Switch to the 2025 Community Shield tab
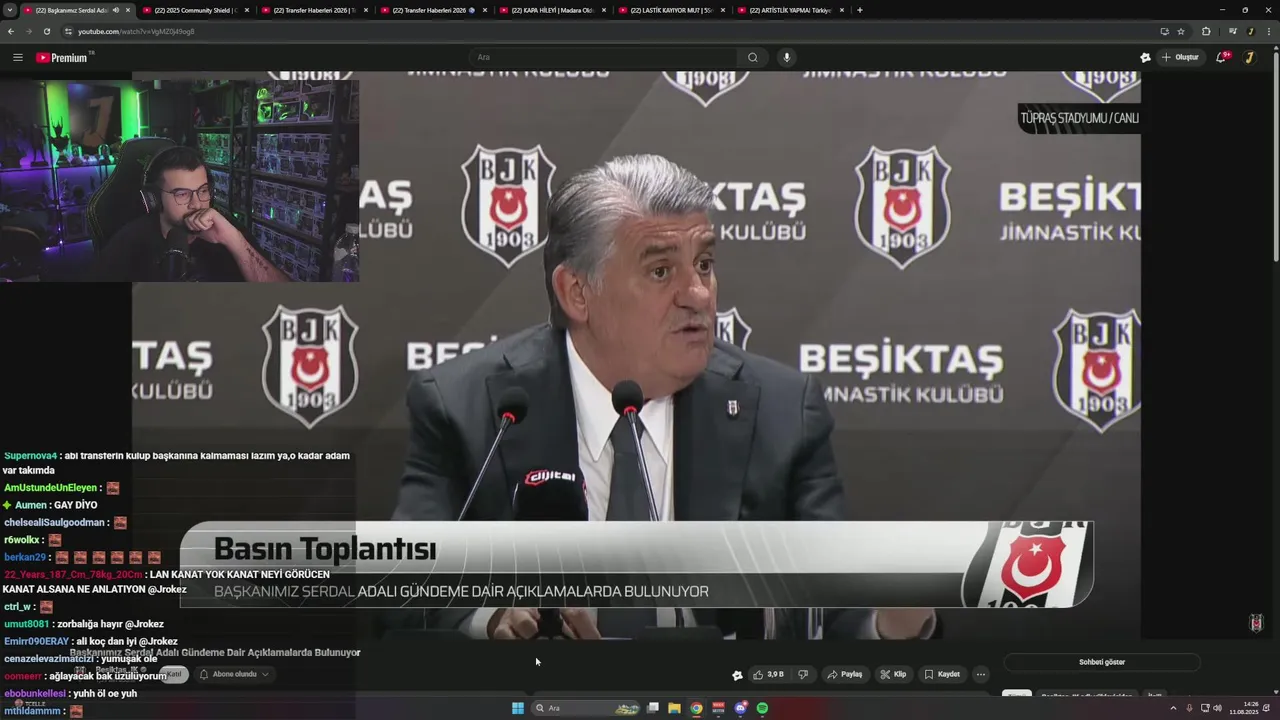This screenshot has width=1280, height=720. [x=195, y=10]
